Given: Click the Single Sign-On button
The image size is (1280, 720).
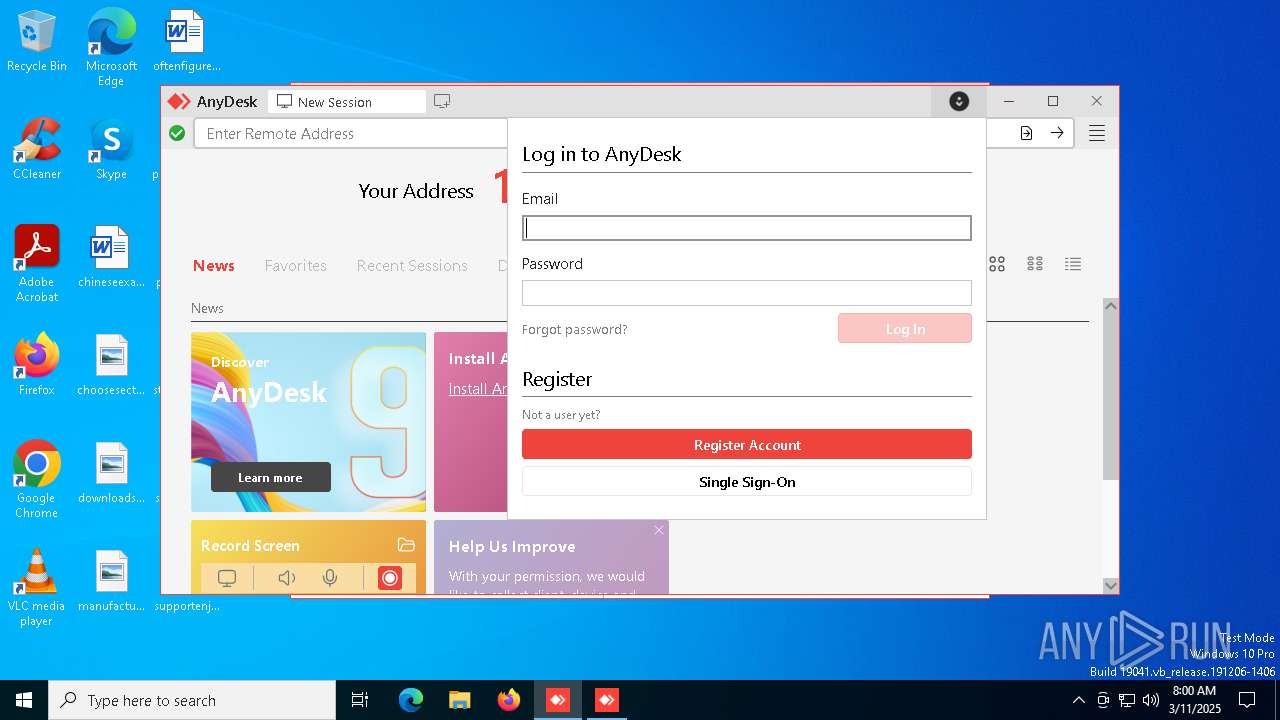Looking at the screenshot, I should (x=747, y=481).
